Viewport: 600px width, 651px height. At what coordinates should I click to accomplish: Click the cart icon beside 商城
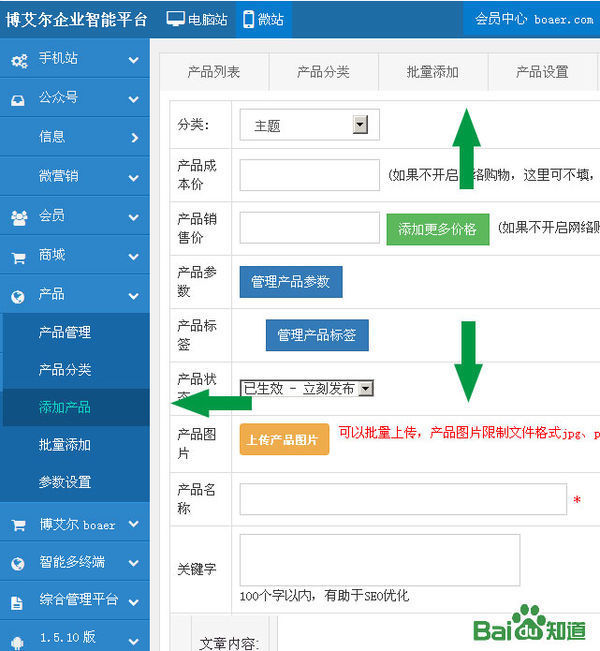pos(19,258)
